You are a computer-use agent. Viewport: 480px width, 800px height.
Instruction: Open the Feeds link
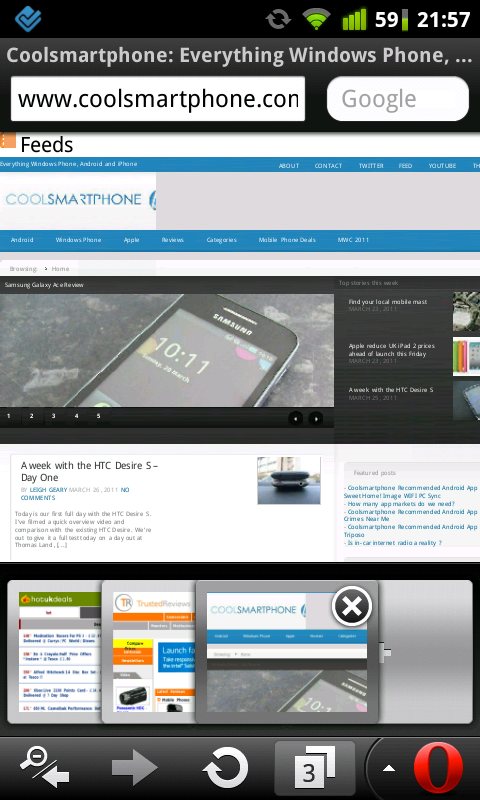click(47, 145)
